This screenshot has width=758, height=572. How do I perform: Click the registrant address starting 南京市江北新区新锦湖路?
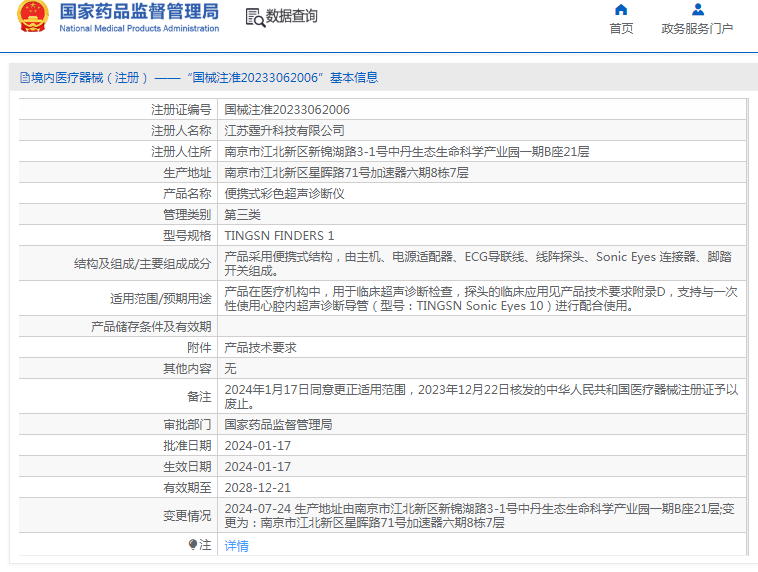(407, 152)
